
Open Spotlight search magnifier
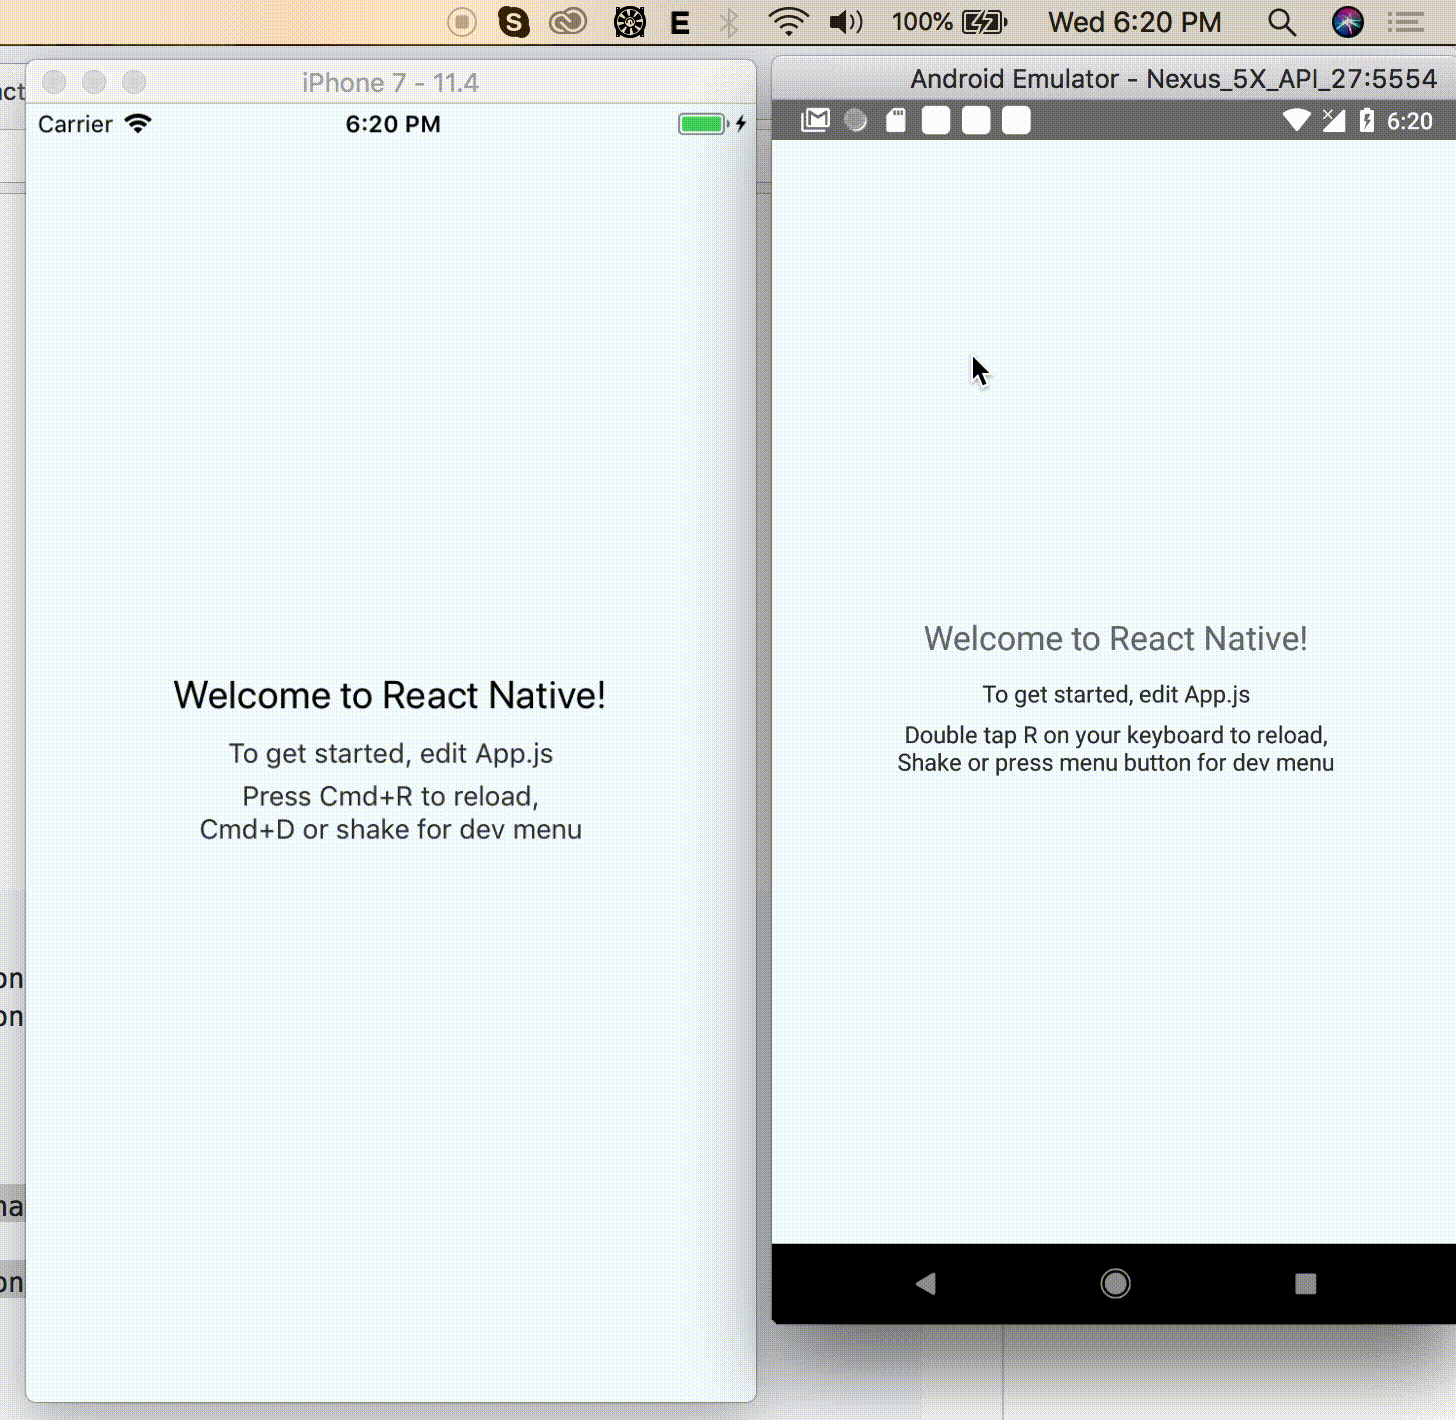pos(1282,22)
